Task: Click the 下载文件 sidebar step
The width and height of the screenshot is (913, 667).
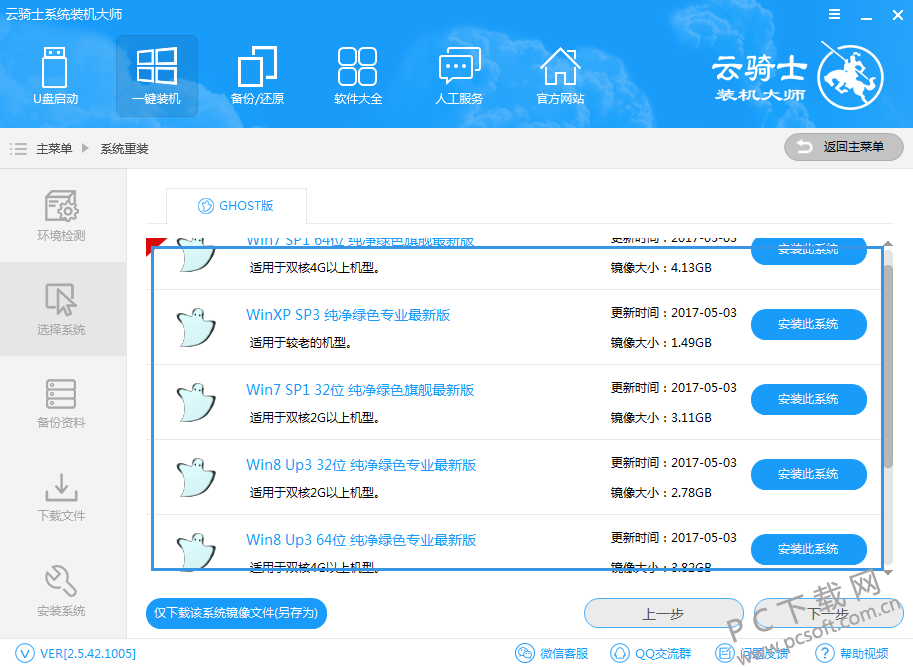Action: click(62, 497)
